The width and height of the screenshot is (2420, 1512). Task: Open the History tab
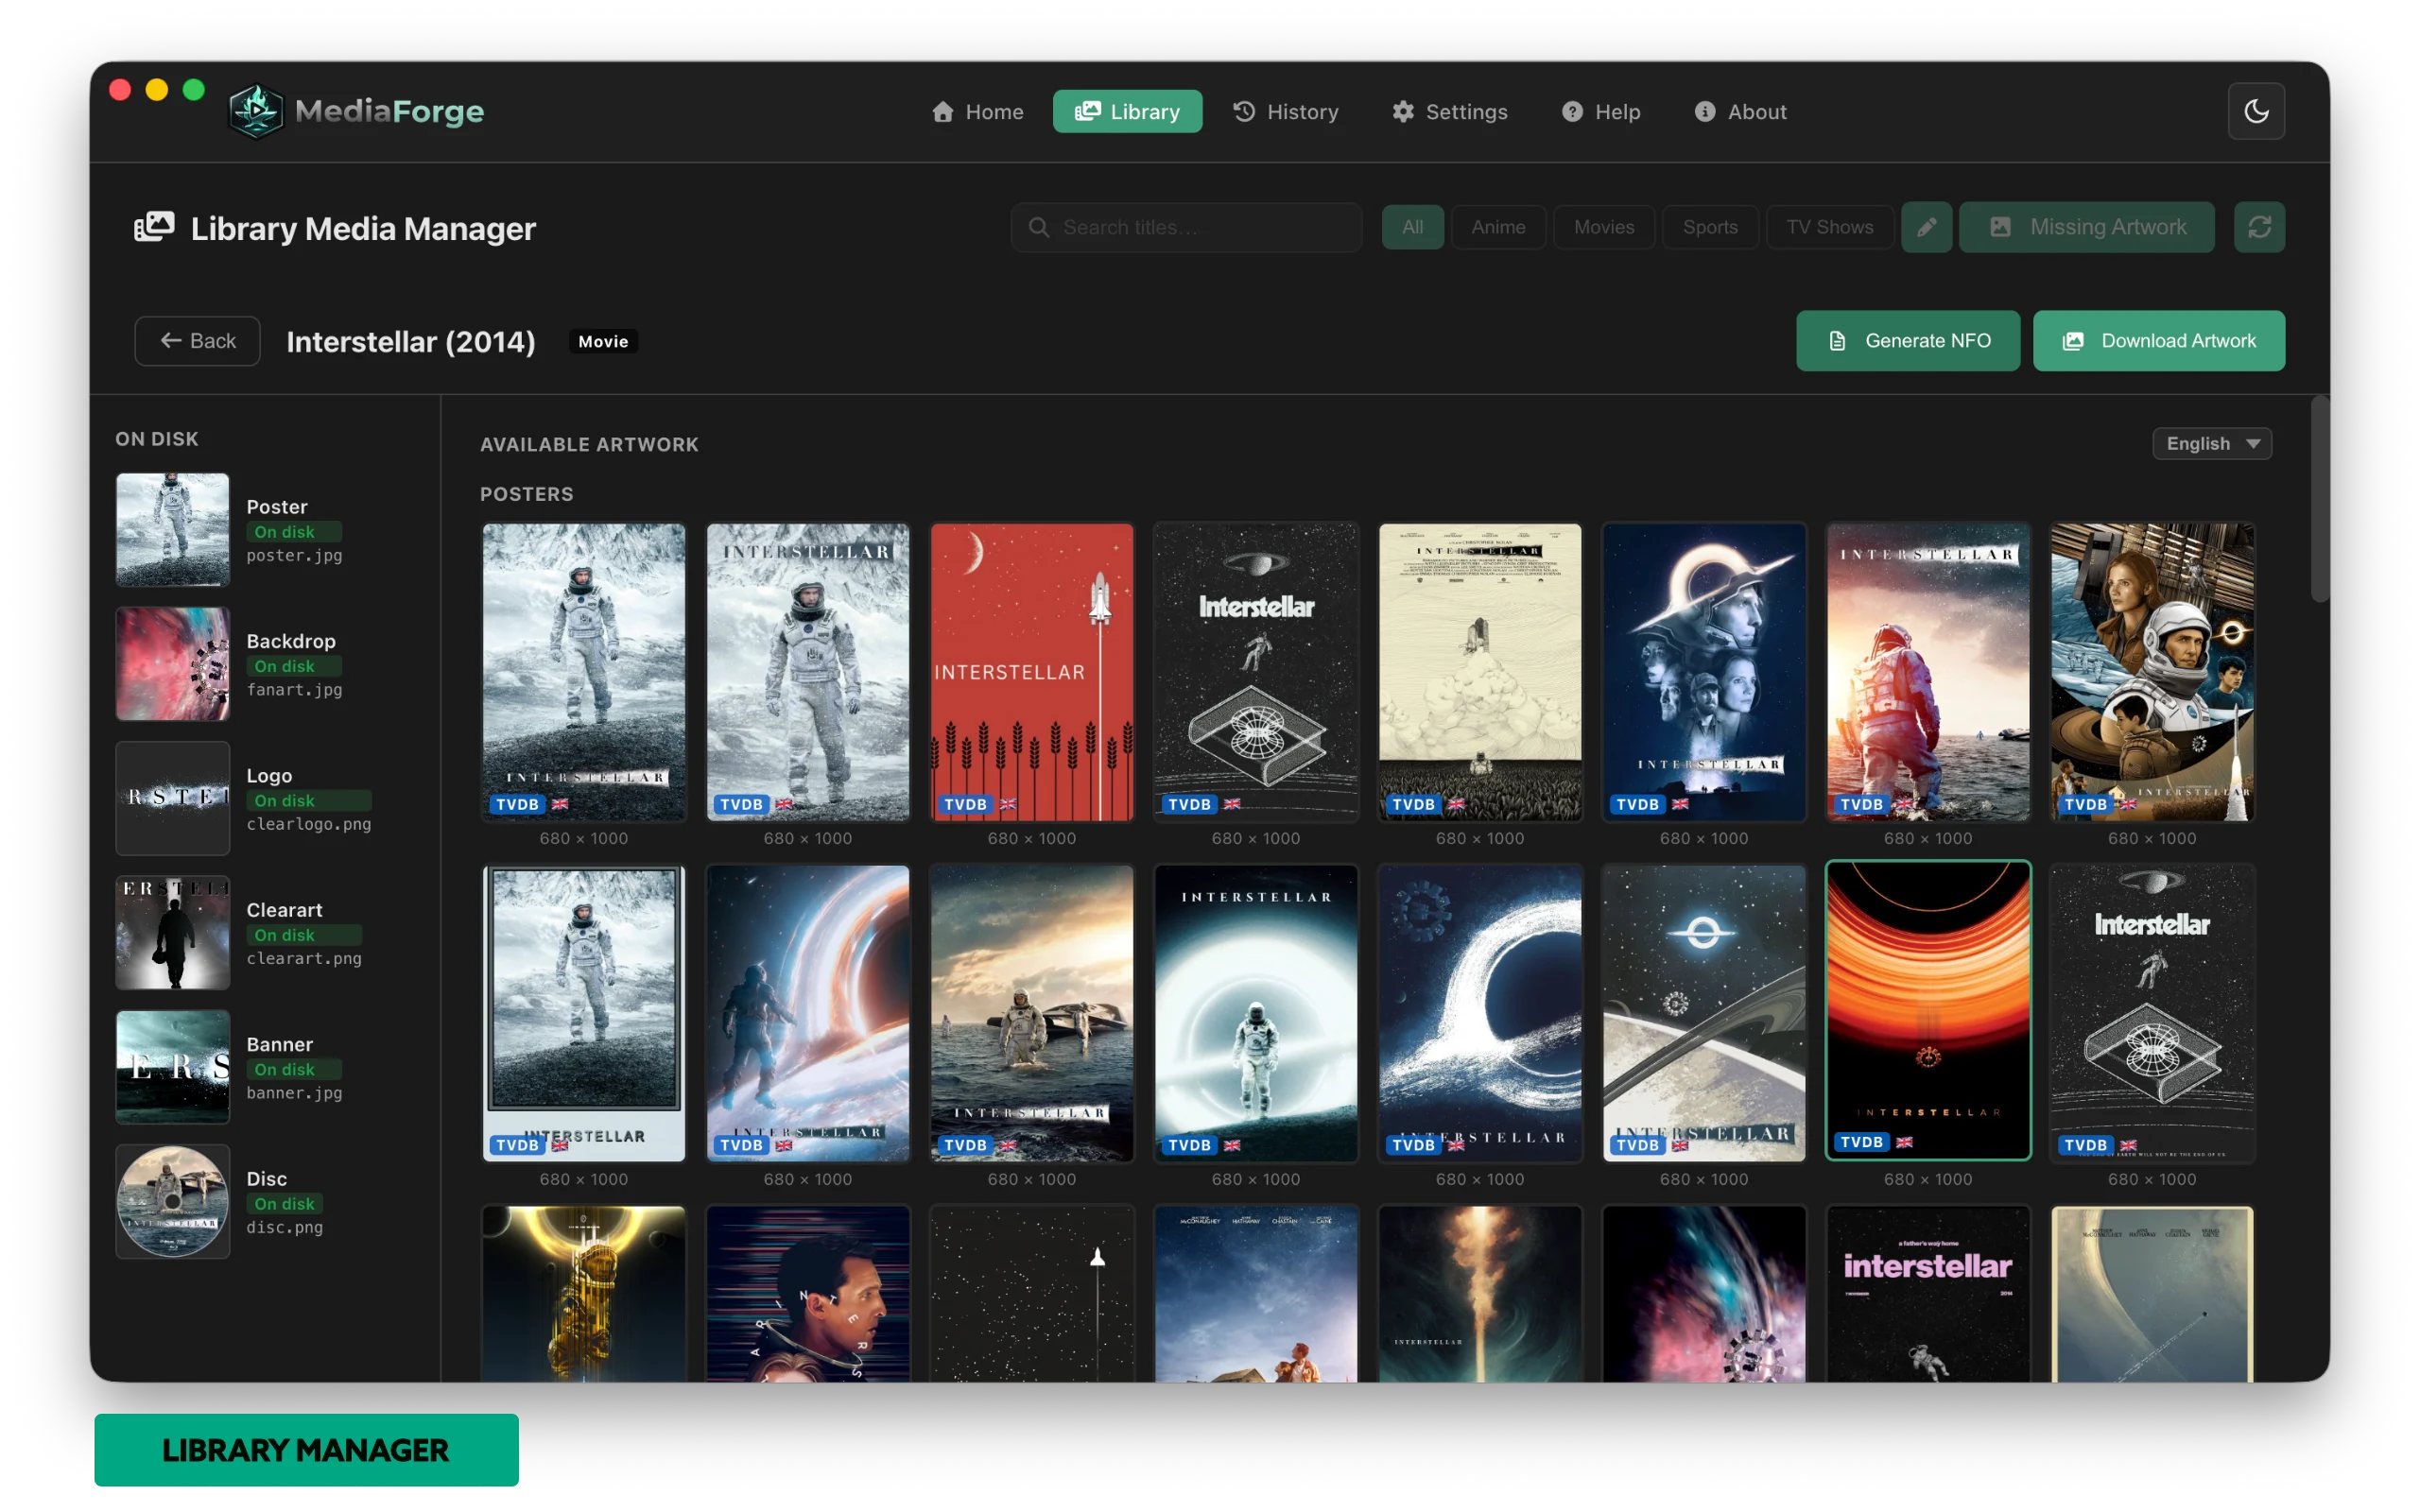click(x=1286, y=111)
